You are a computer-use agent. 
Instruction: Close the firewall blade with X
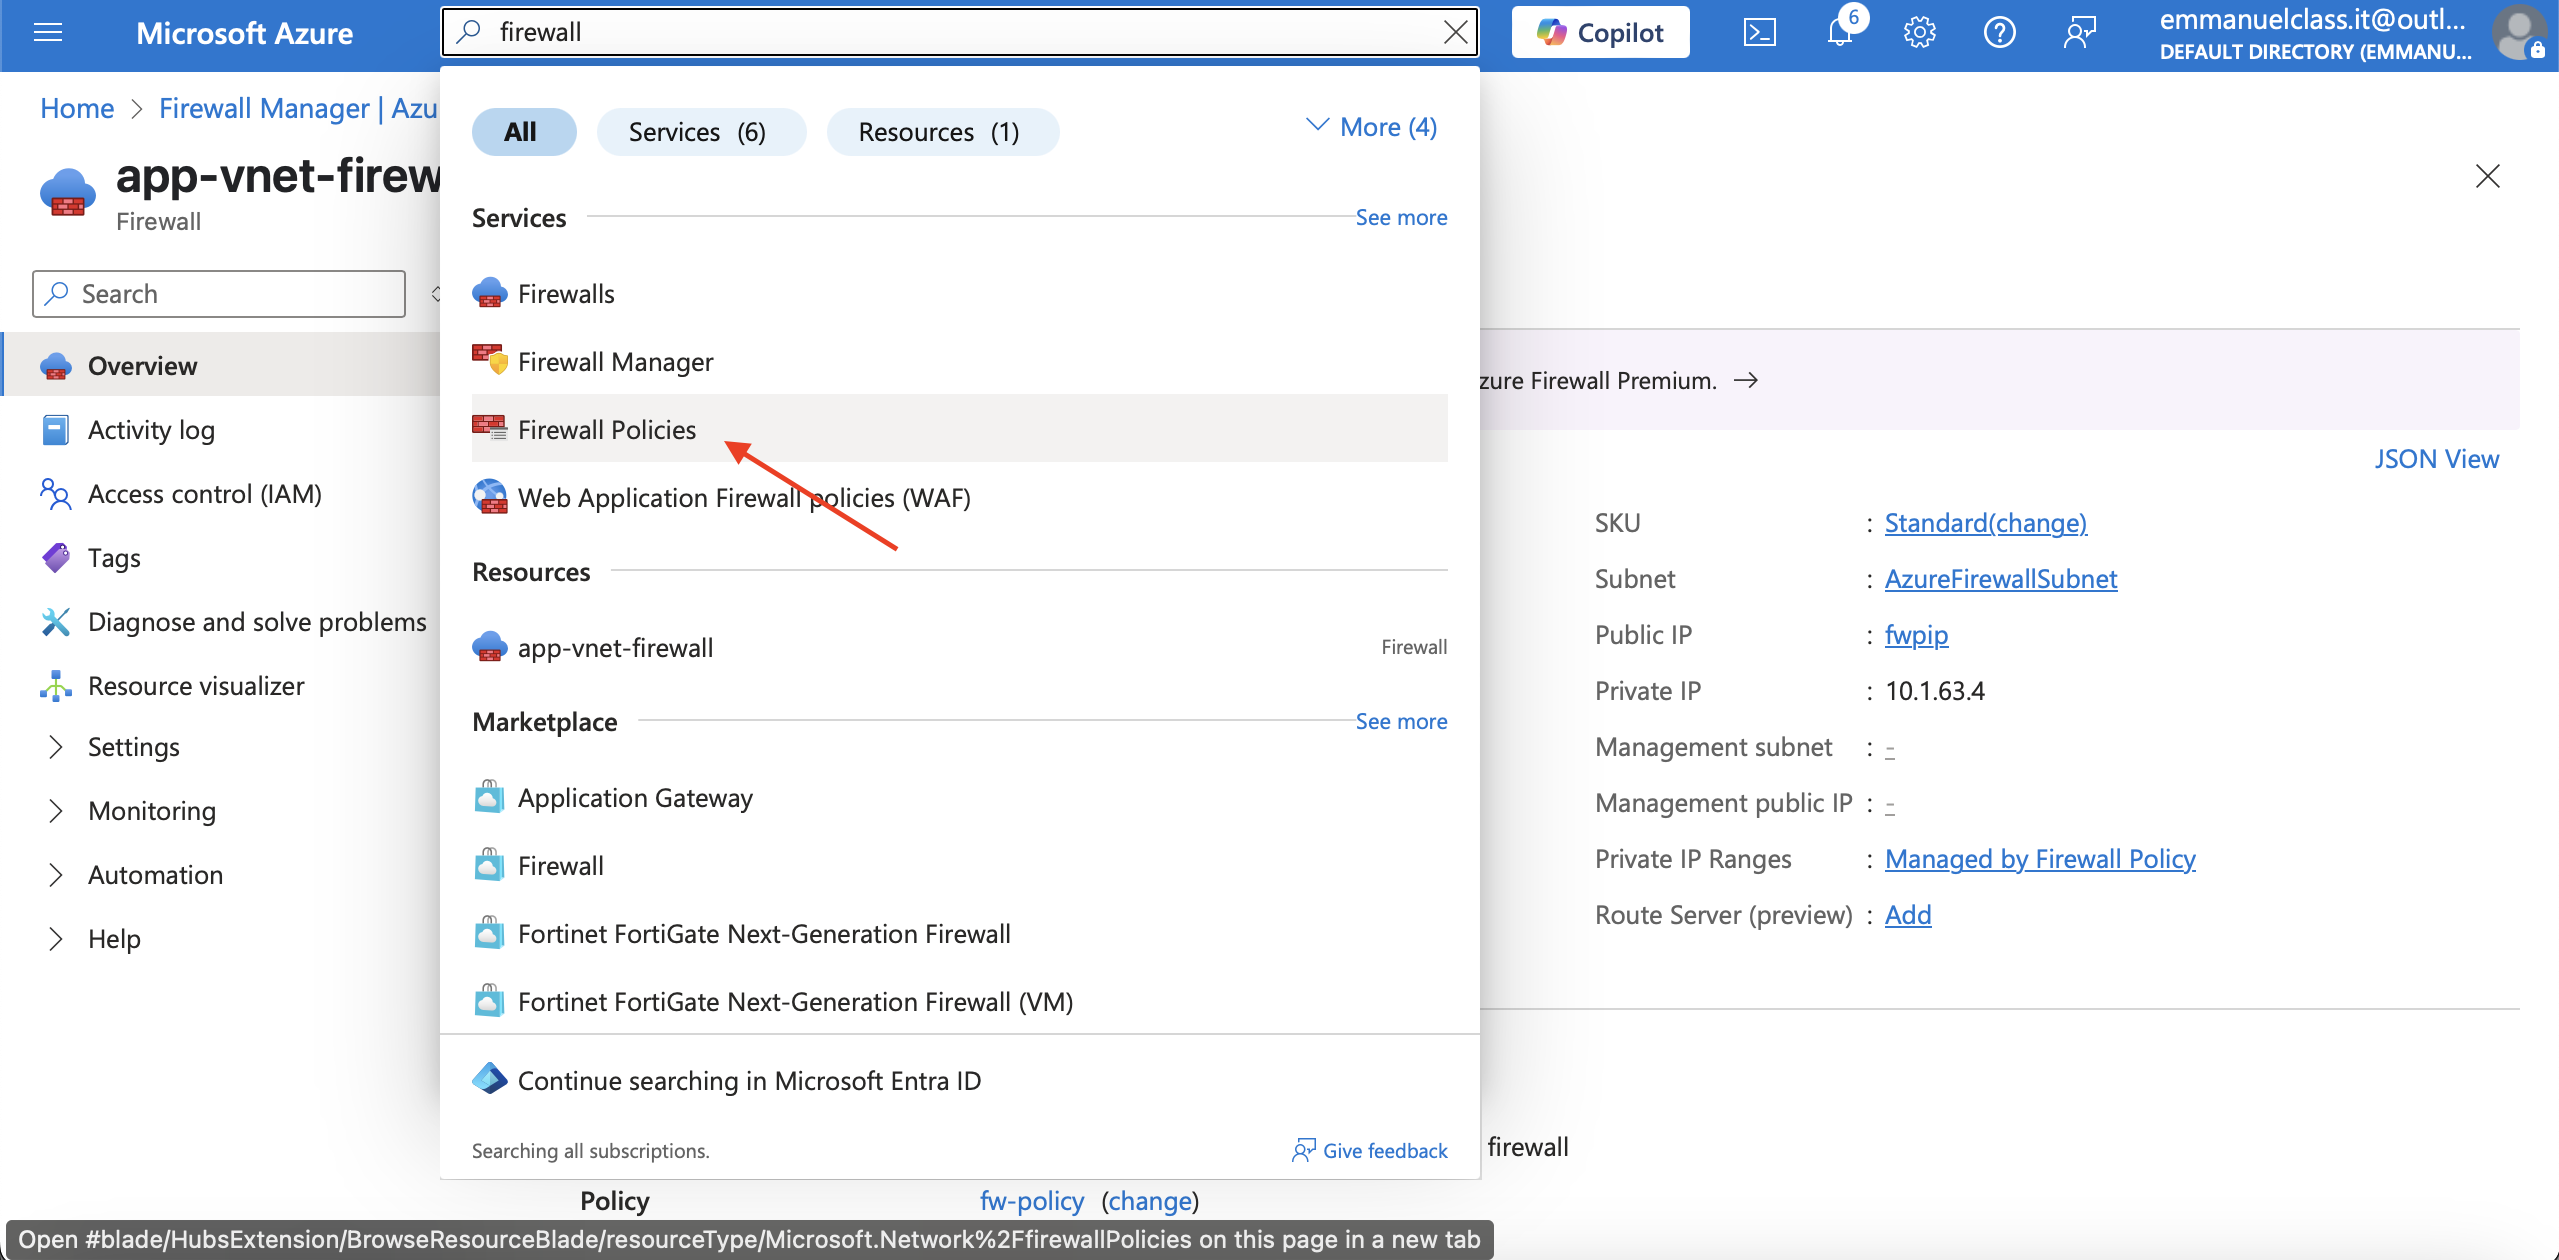coord(2487,176)
